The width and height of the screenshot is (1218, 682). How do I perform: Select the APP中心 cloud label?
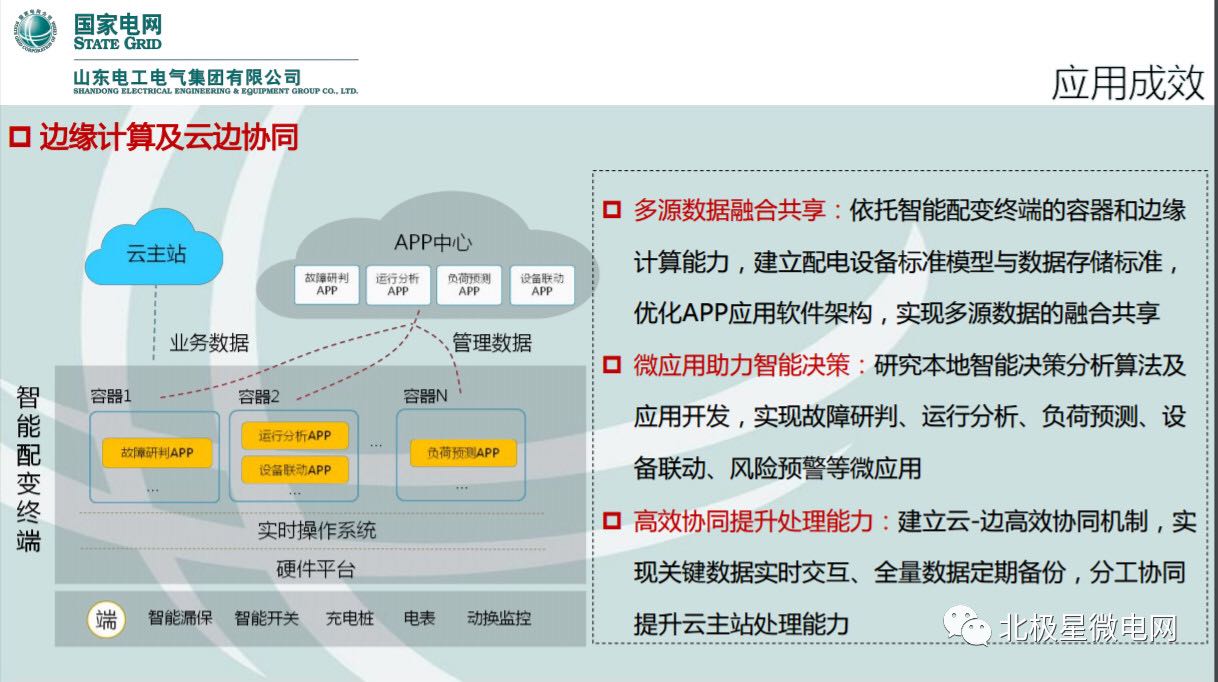tap(433, 242)
